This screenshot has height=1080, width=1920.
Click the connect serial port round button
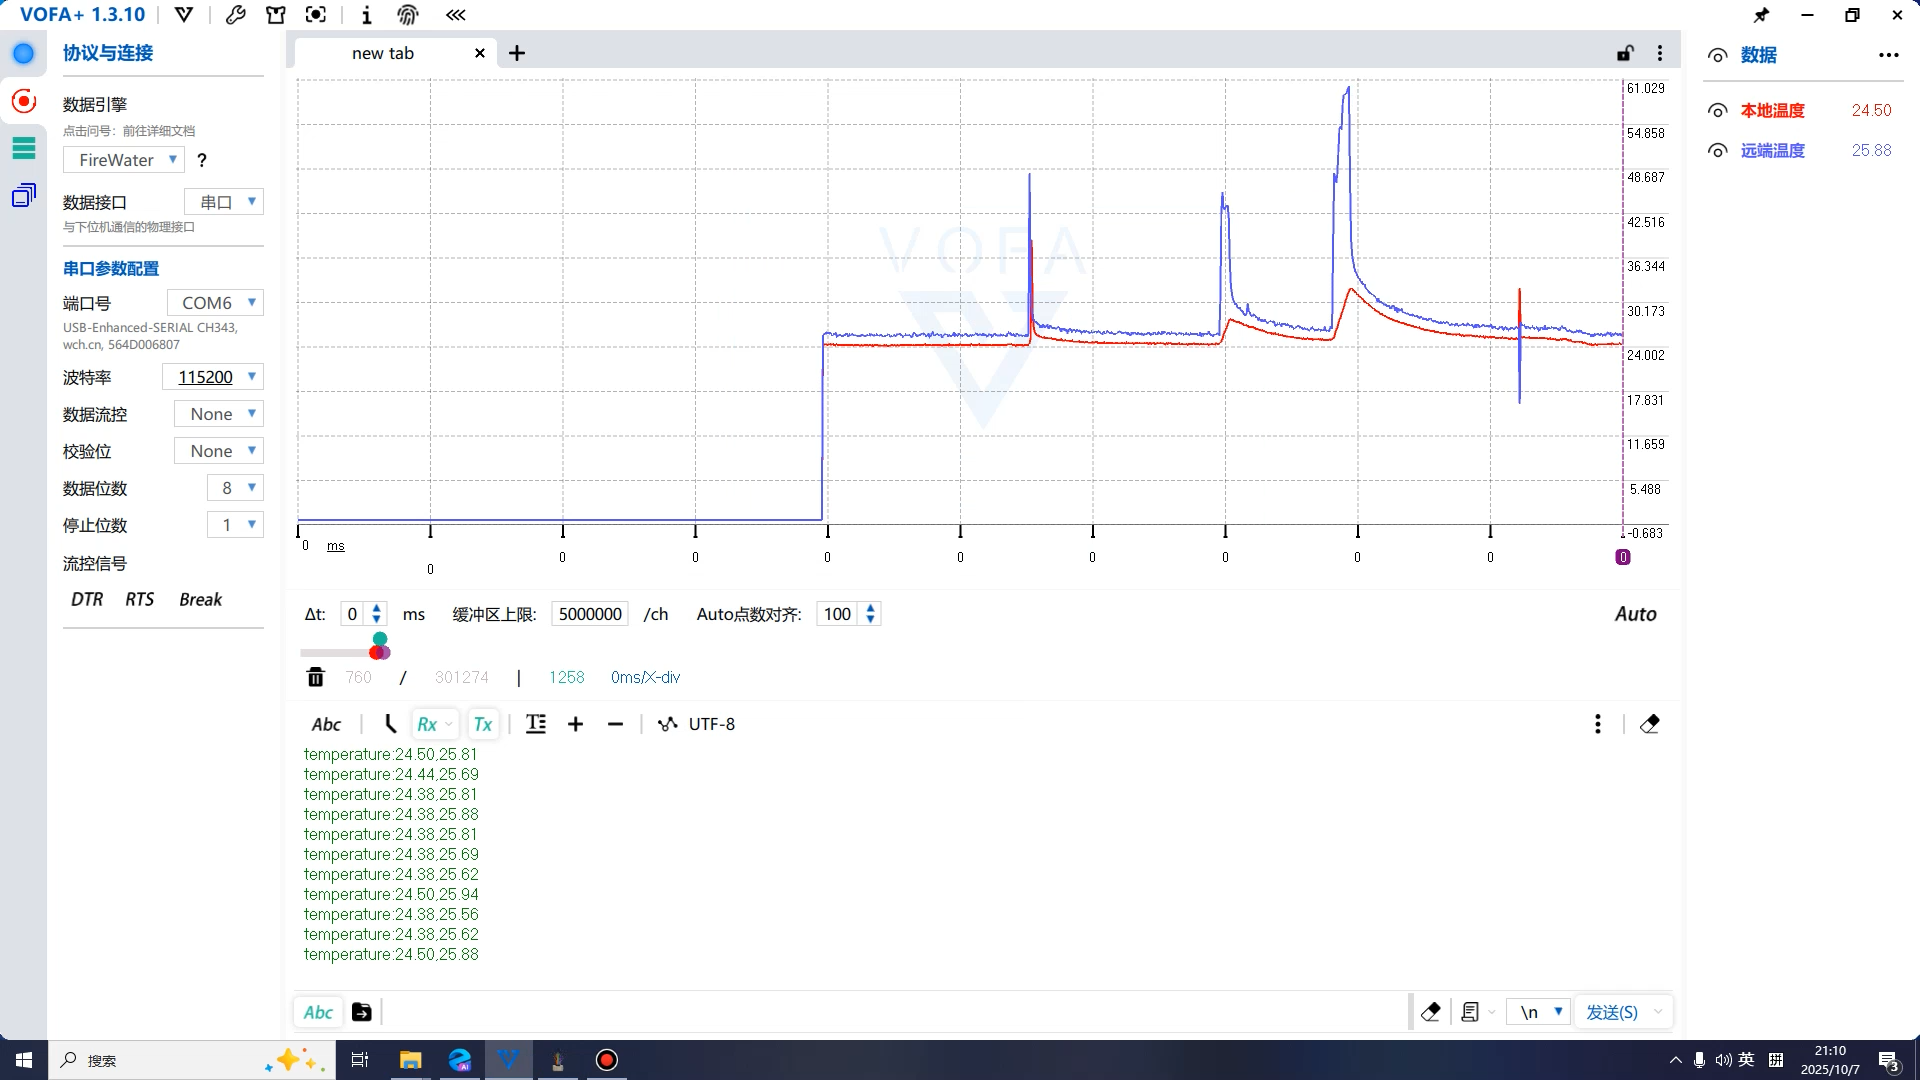(x=23, y=54)
